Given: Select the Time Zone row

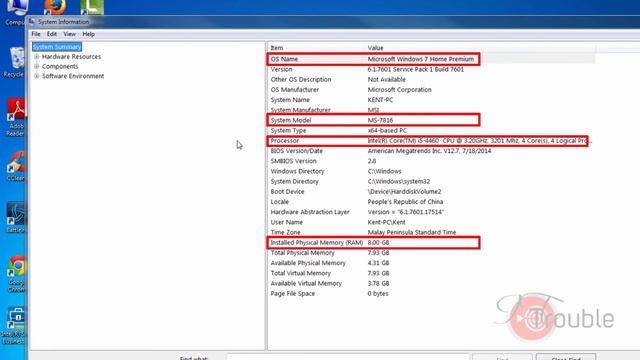Looking at the screenshot, I should tap(431, 233).
